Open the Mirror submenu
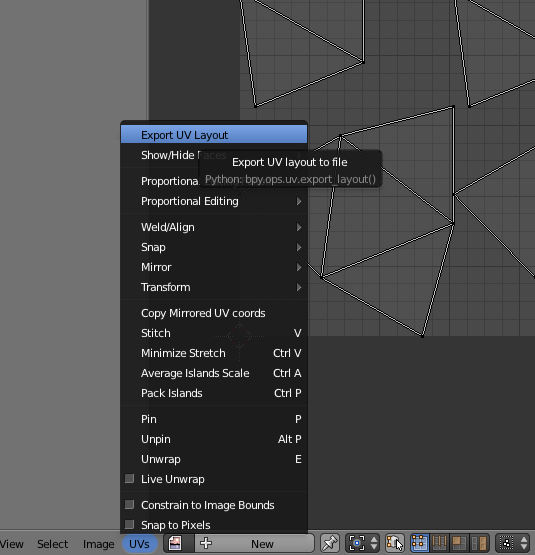This screenshot has height=555, width=535. point(214,267)
